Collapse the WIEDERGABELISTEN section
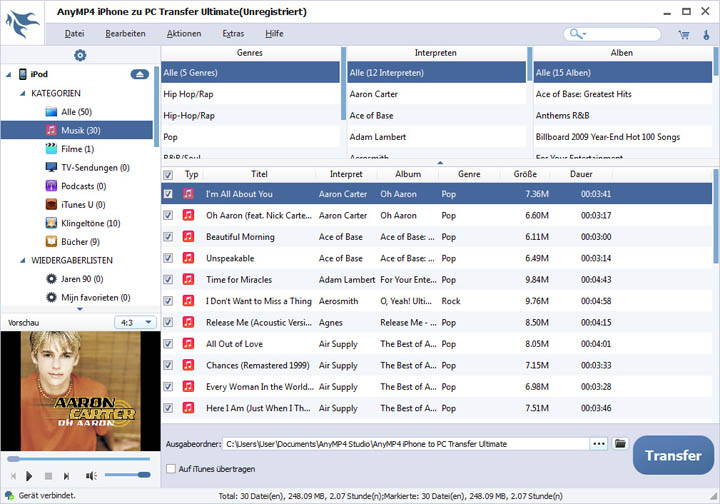The height and width of the screenshot is (504, 720). 22,261
